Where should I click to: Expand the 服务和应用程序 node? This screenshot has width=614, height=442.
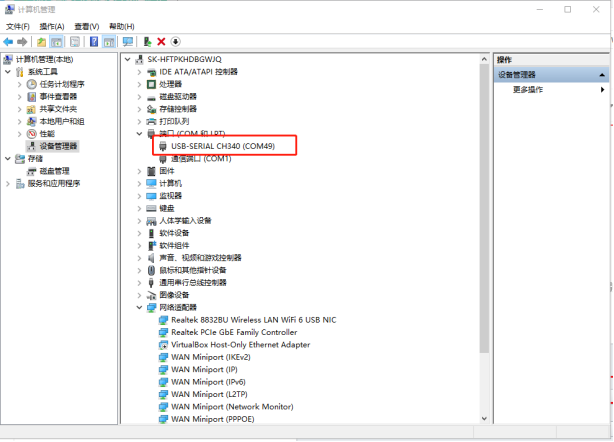tap(8, 184)
